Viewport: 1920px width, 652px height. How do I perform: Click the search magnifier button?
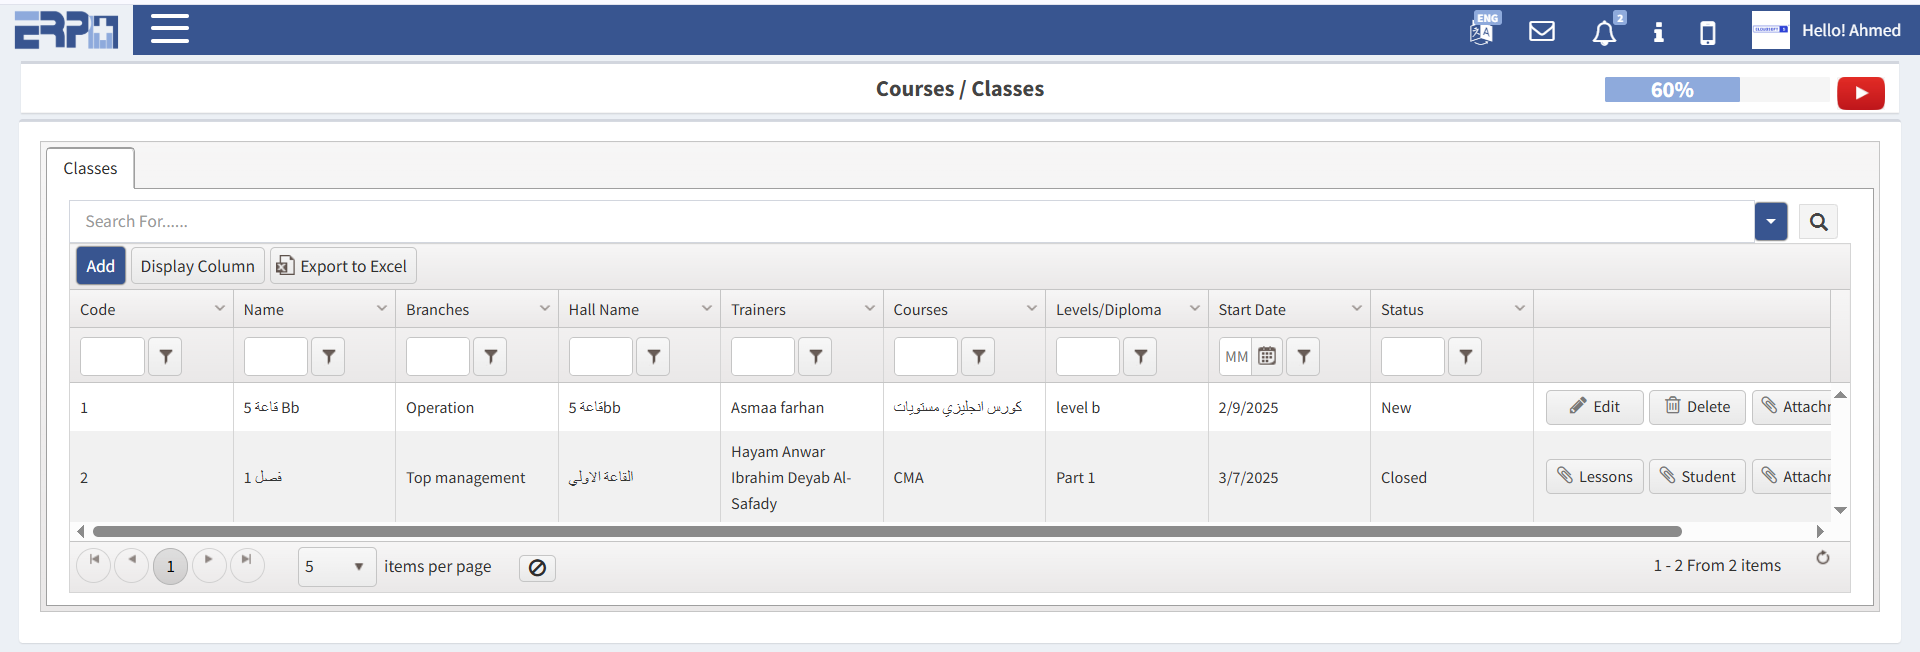[1818, 222]
